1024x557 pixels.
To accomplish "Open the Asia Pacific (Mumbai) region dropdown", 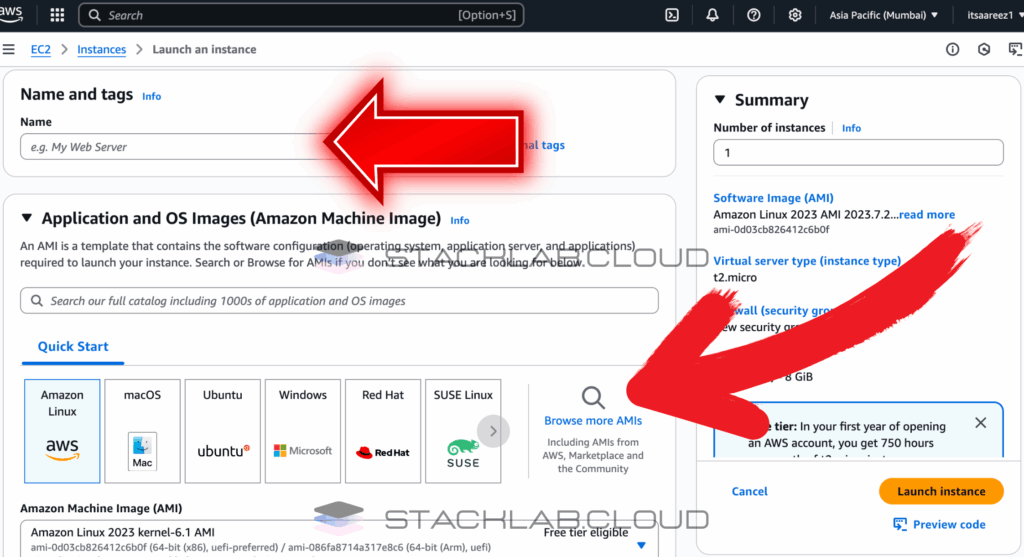I will (884, 15).
